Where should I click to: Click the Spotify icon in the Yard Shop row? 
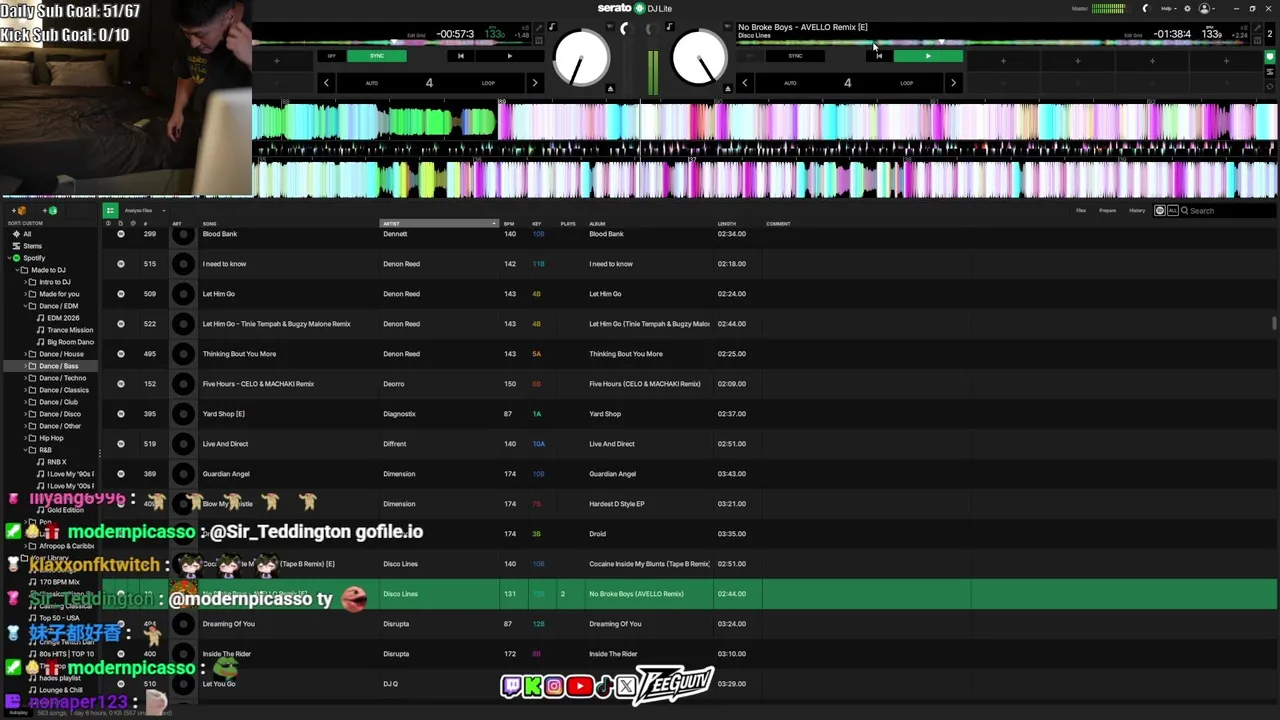[x=121, y=414]
